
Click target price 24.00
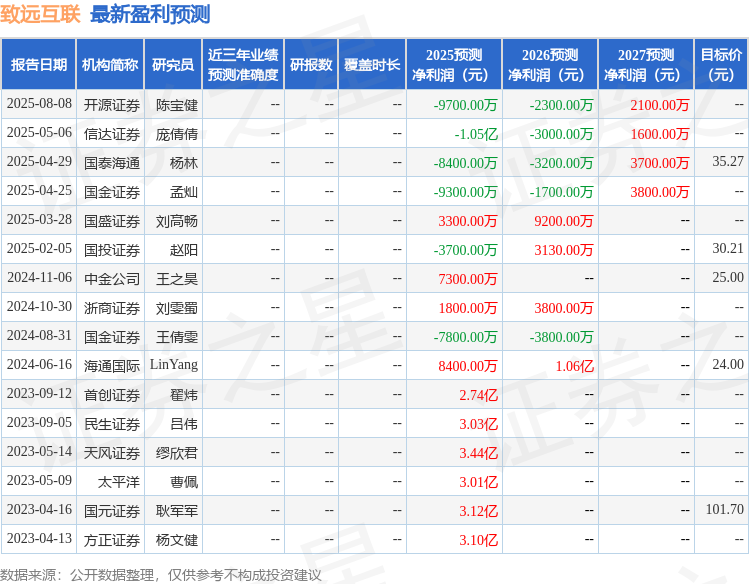[728, 364]
